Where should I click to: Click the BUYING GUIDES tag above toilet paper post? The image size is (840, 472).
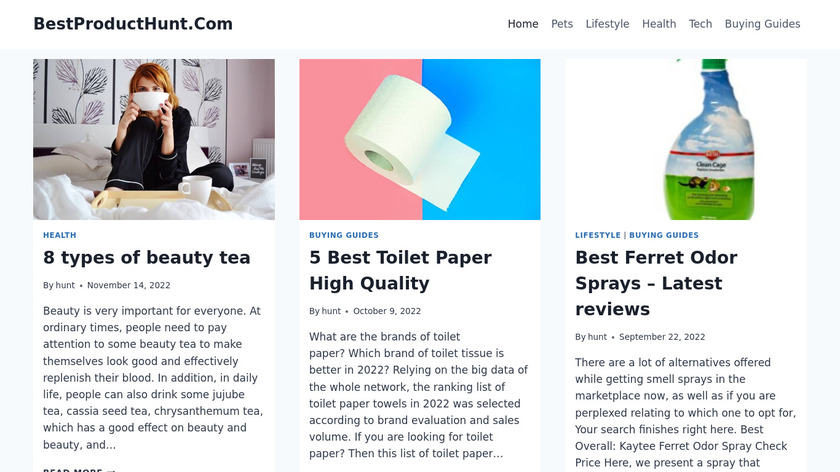tap(344, 235)
